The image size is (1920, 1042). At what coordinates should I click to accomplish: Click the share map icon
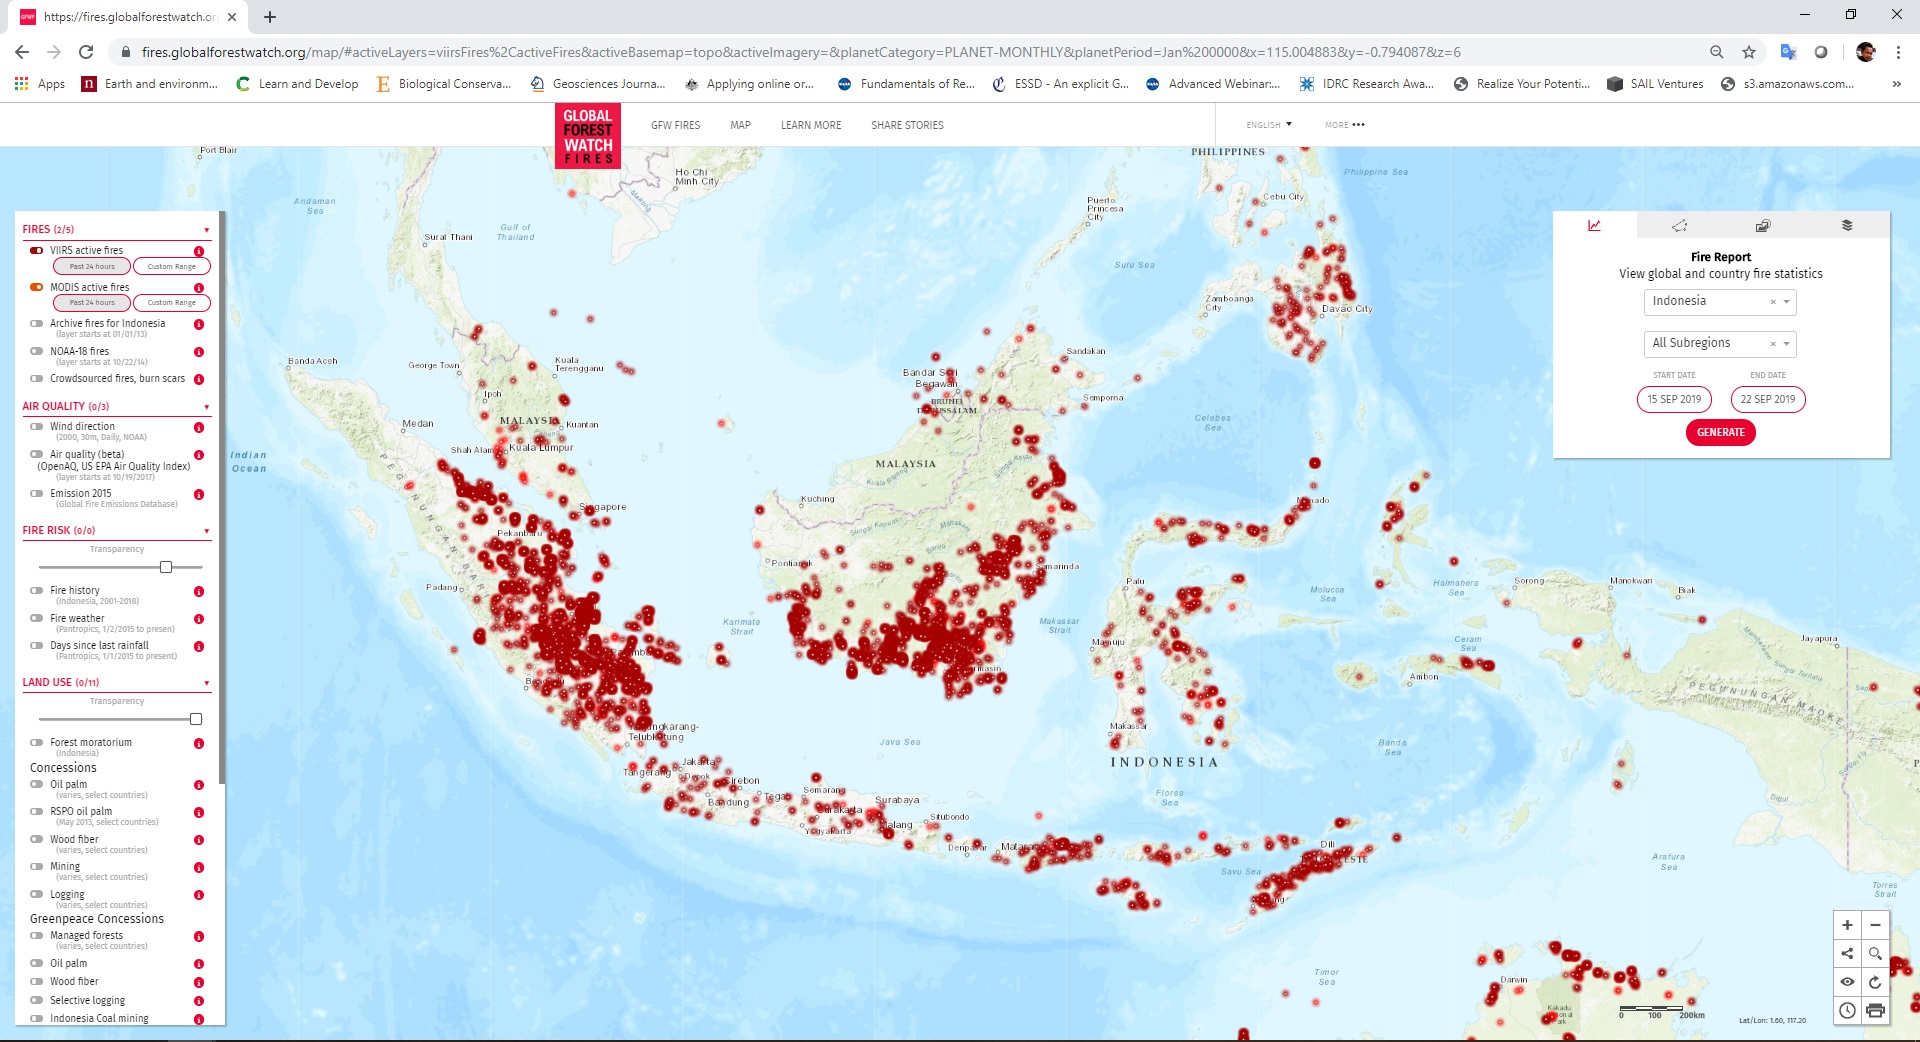coord(1847,953)
